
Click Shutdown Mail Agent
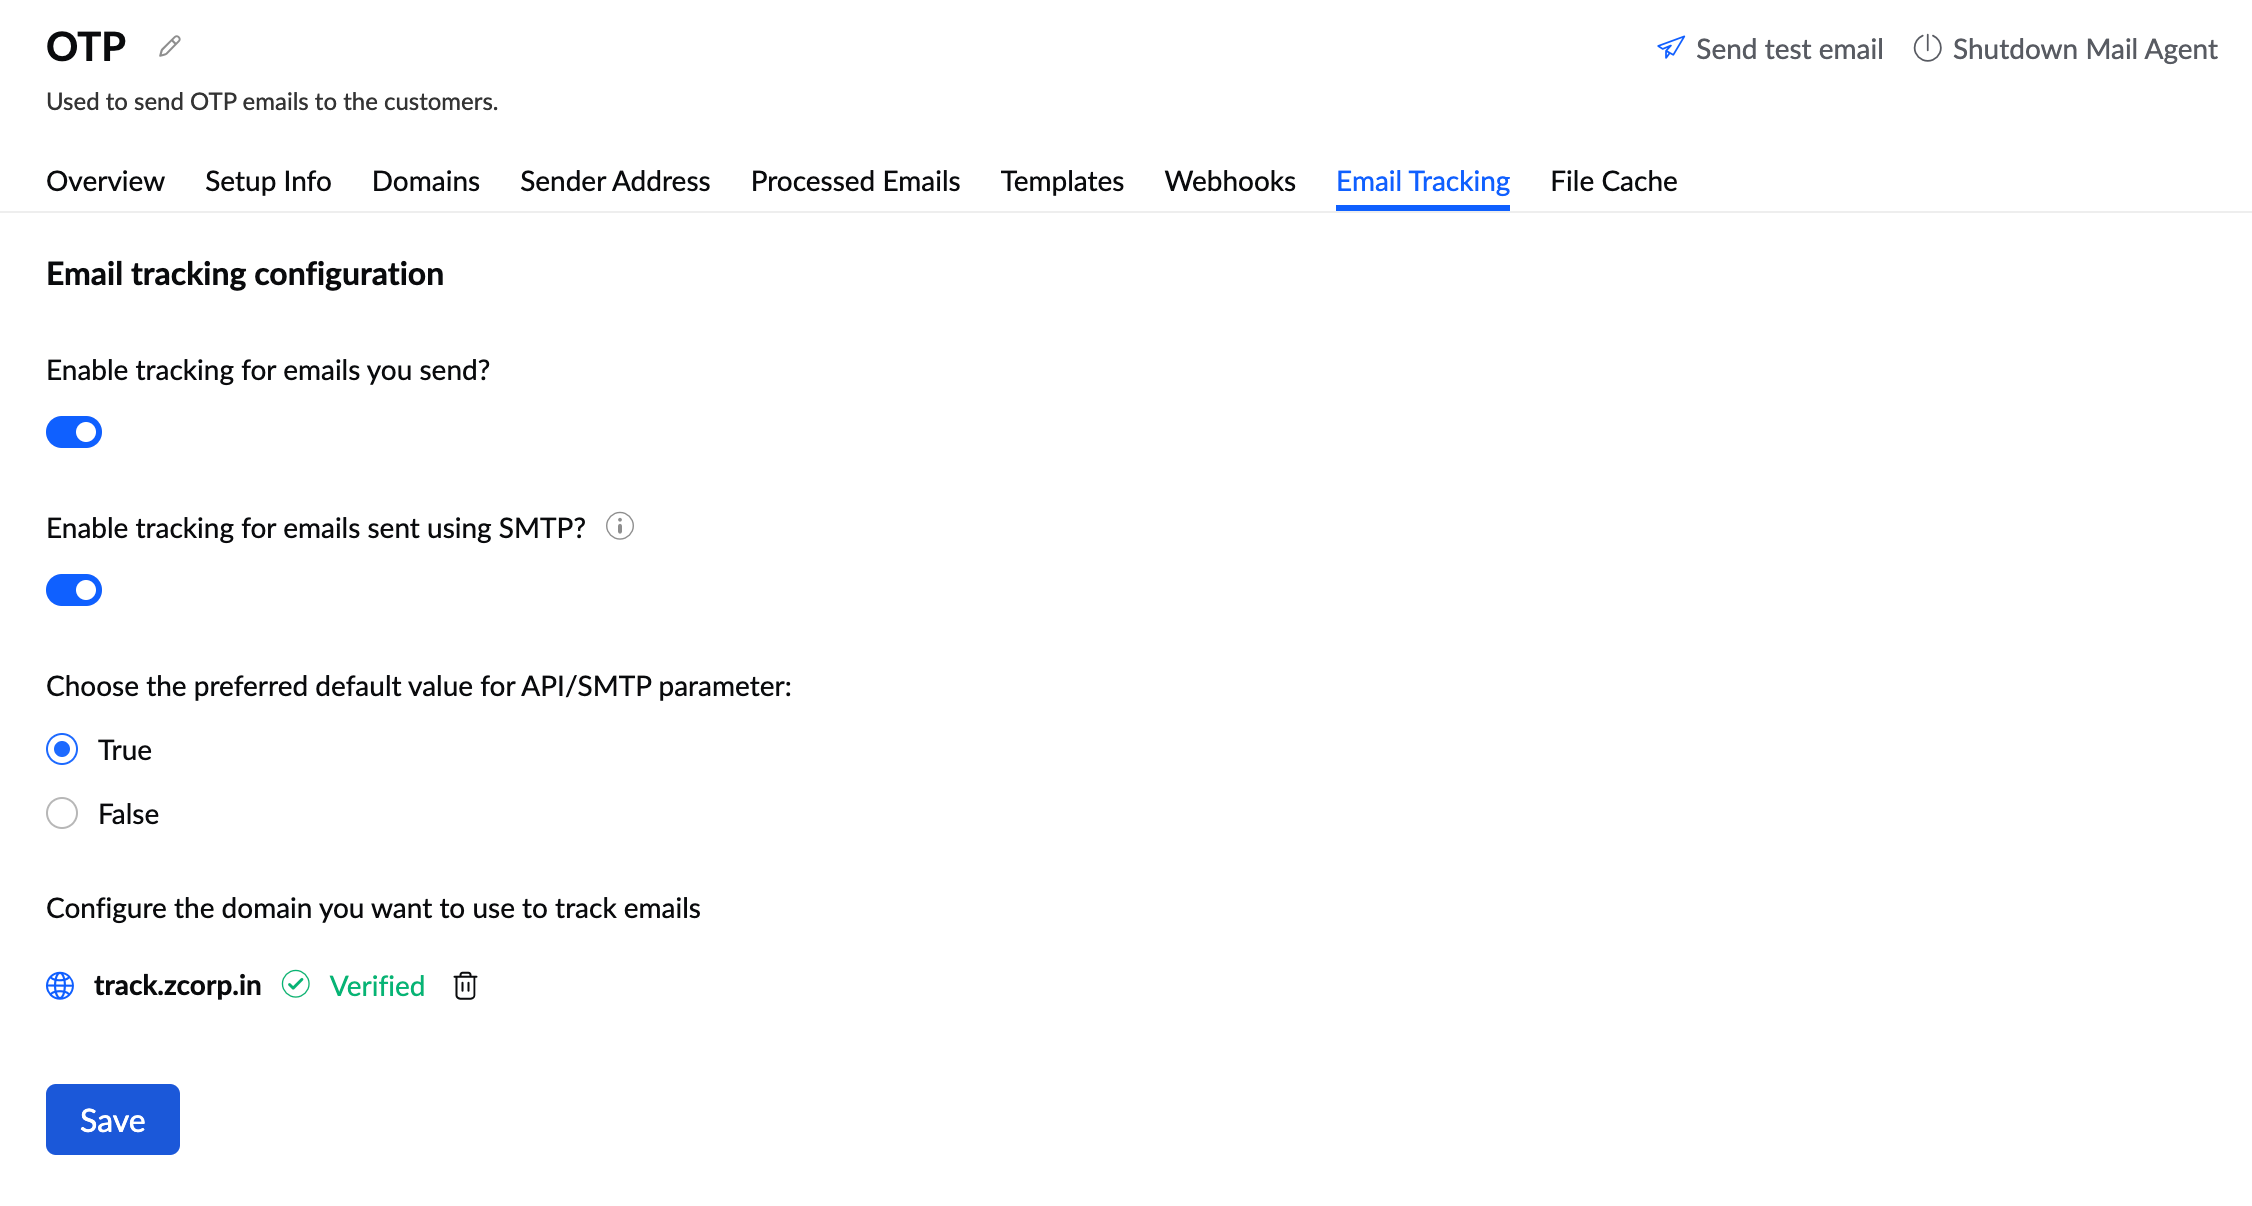tap(2084, 47)
